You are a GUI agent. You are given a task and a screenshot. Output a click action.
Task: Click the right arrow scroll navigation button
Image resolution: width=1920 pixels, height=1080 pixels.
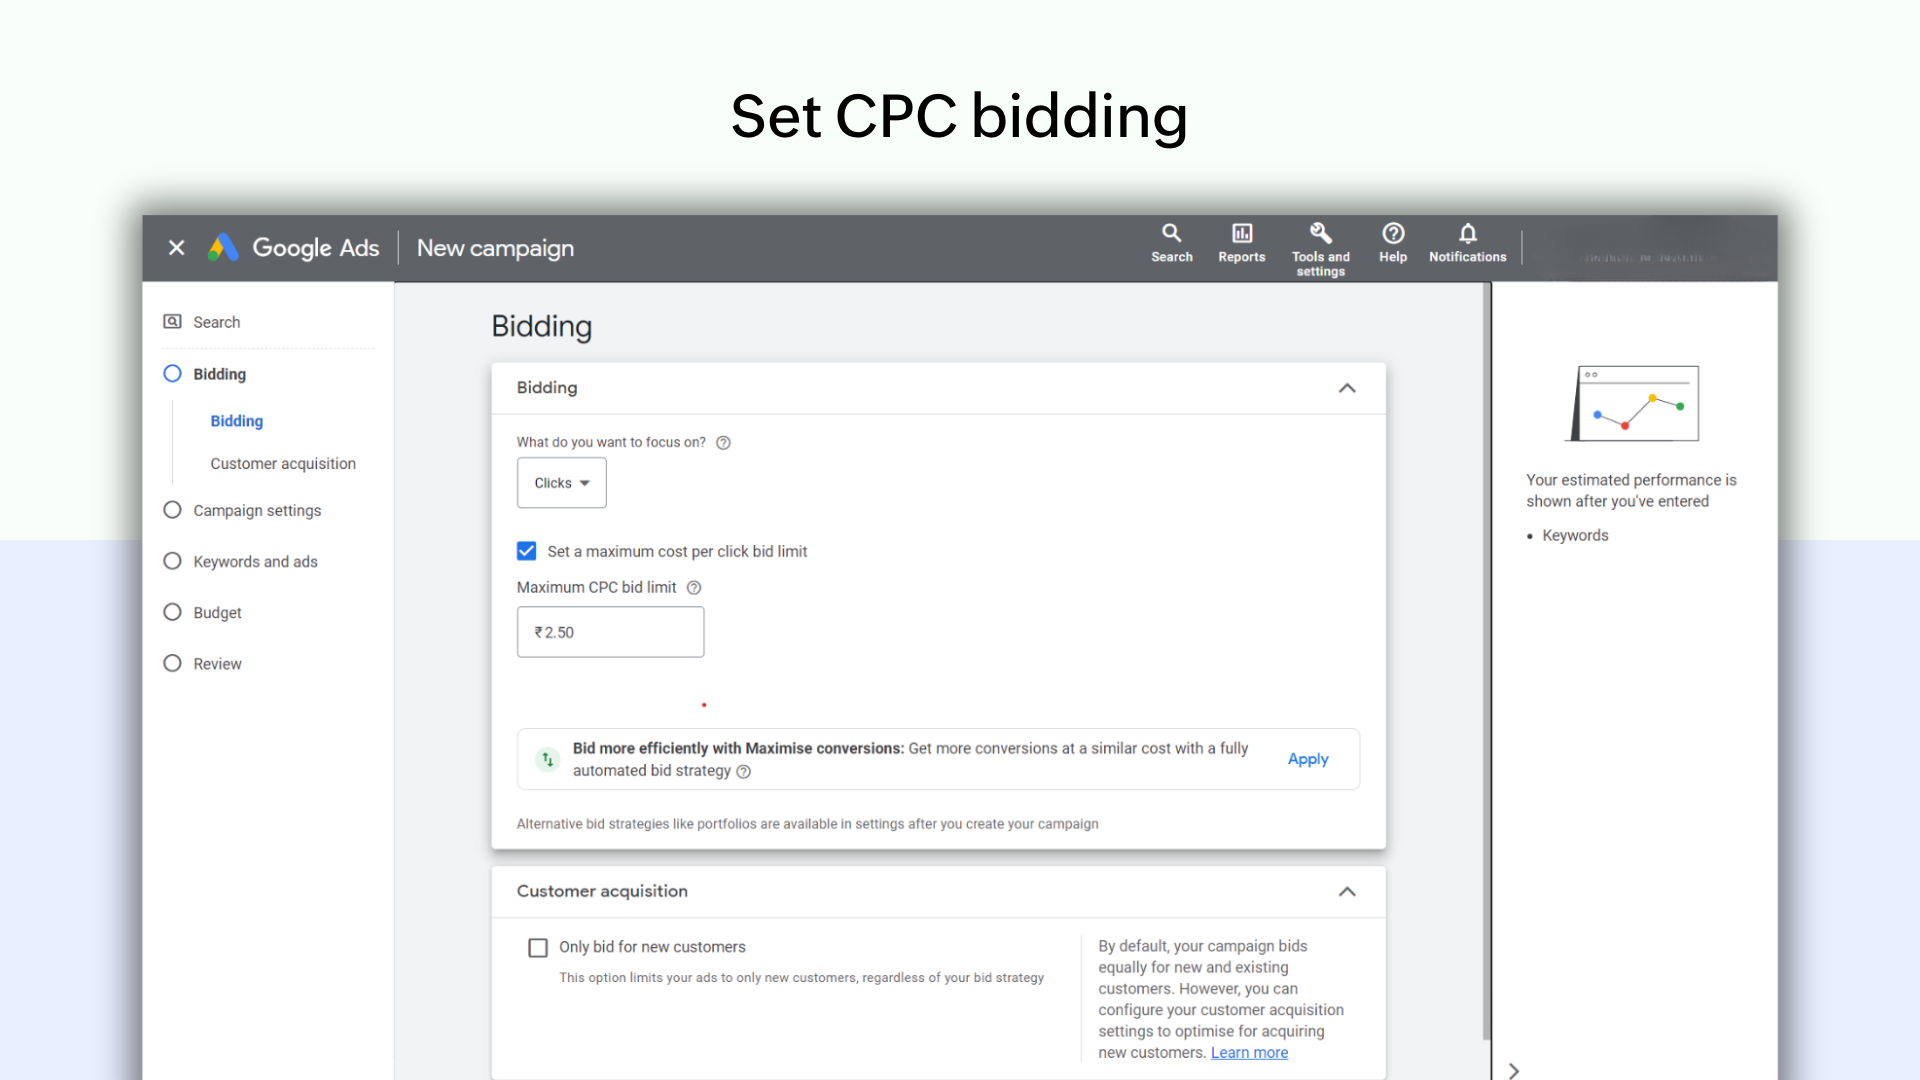(x=1514, y=1068)
